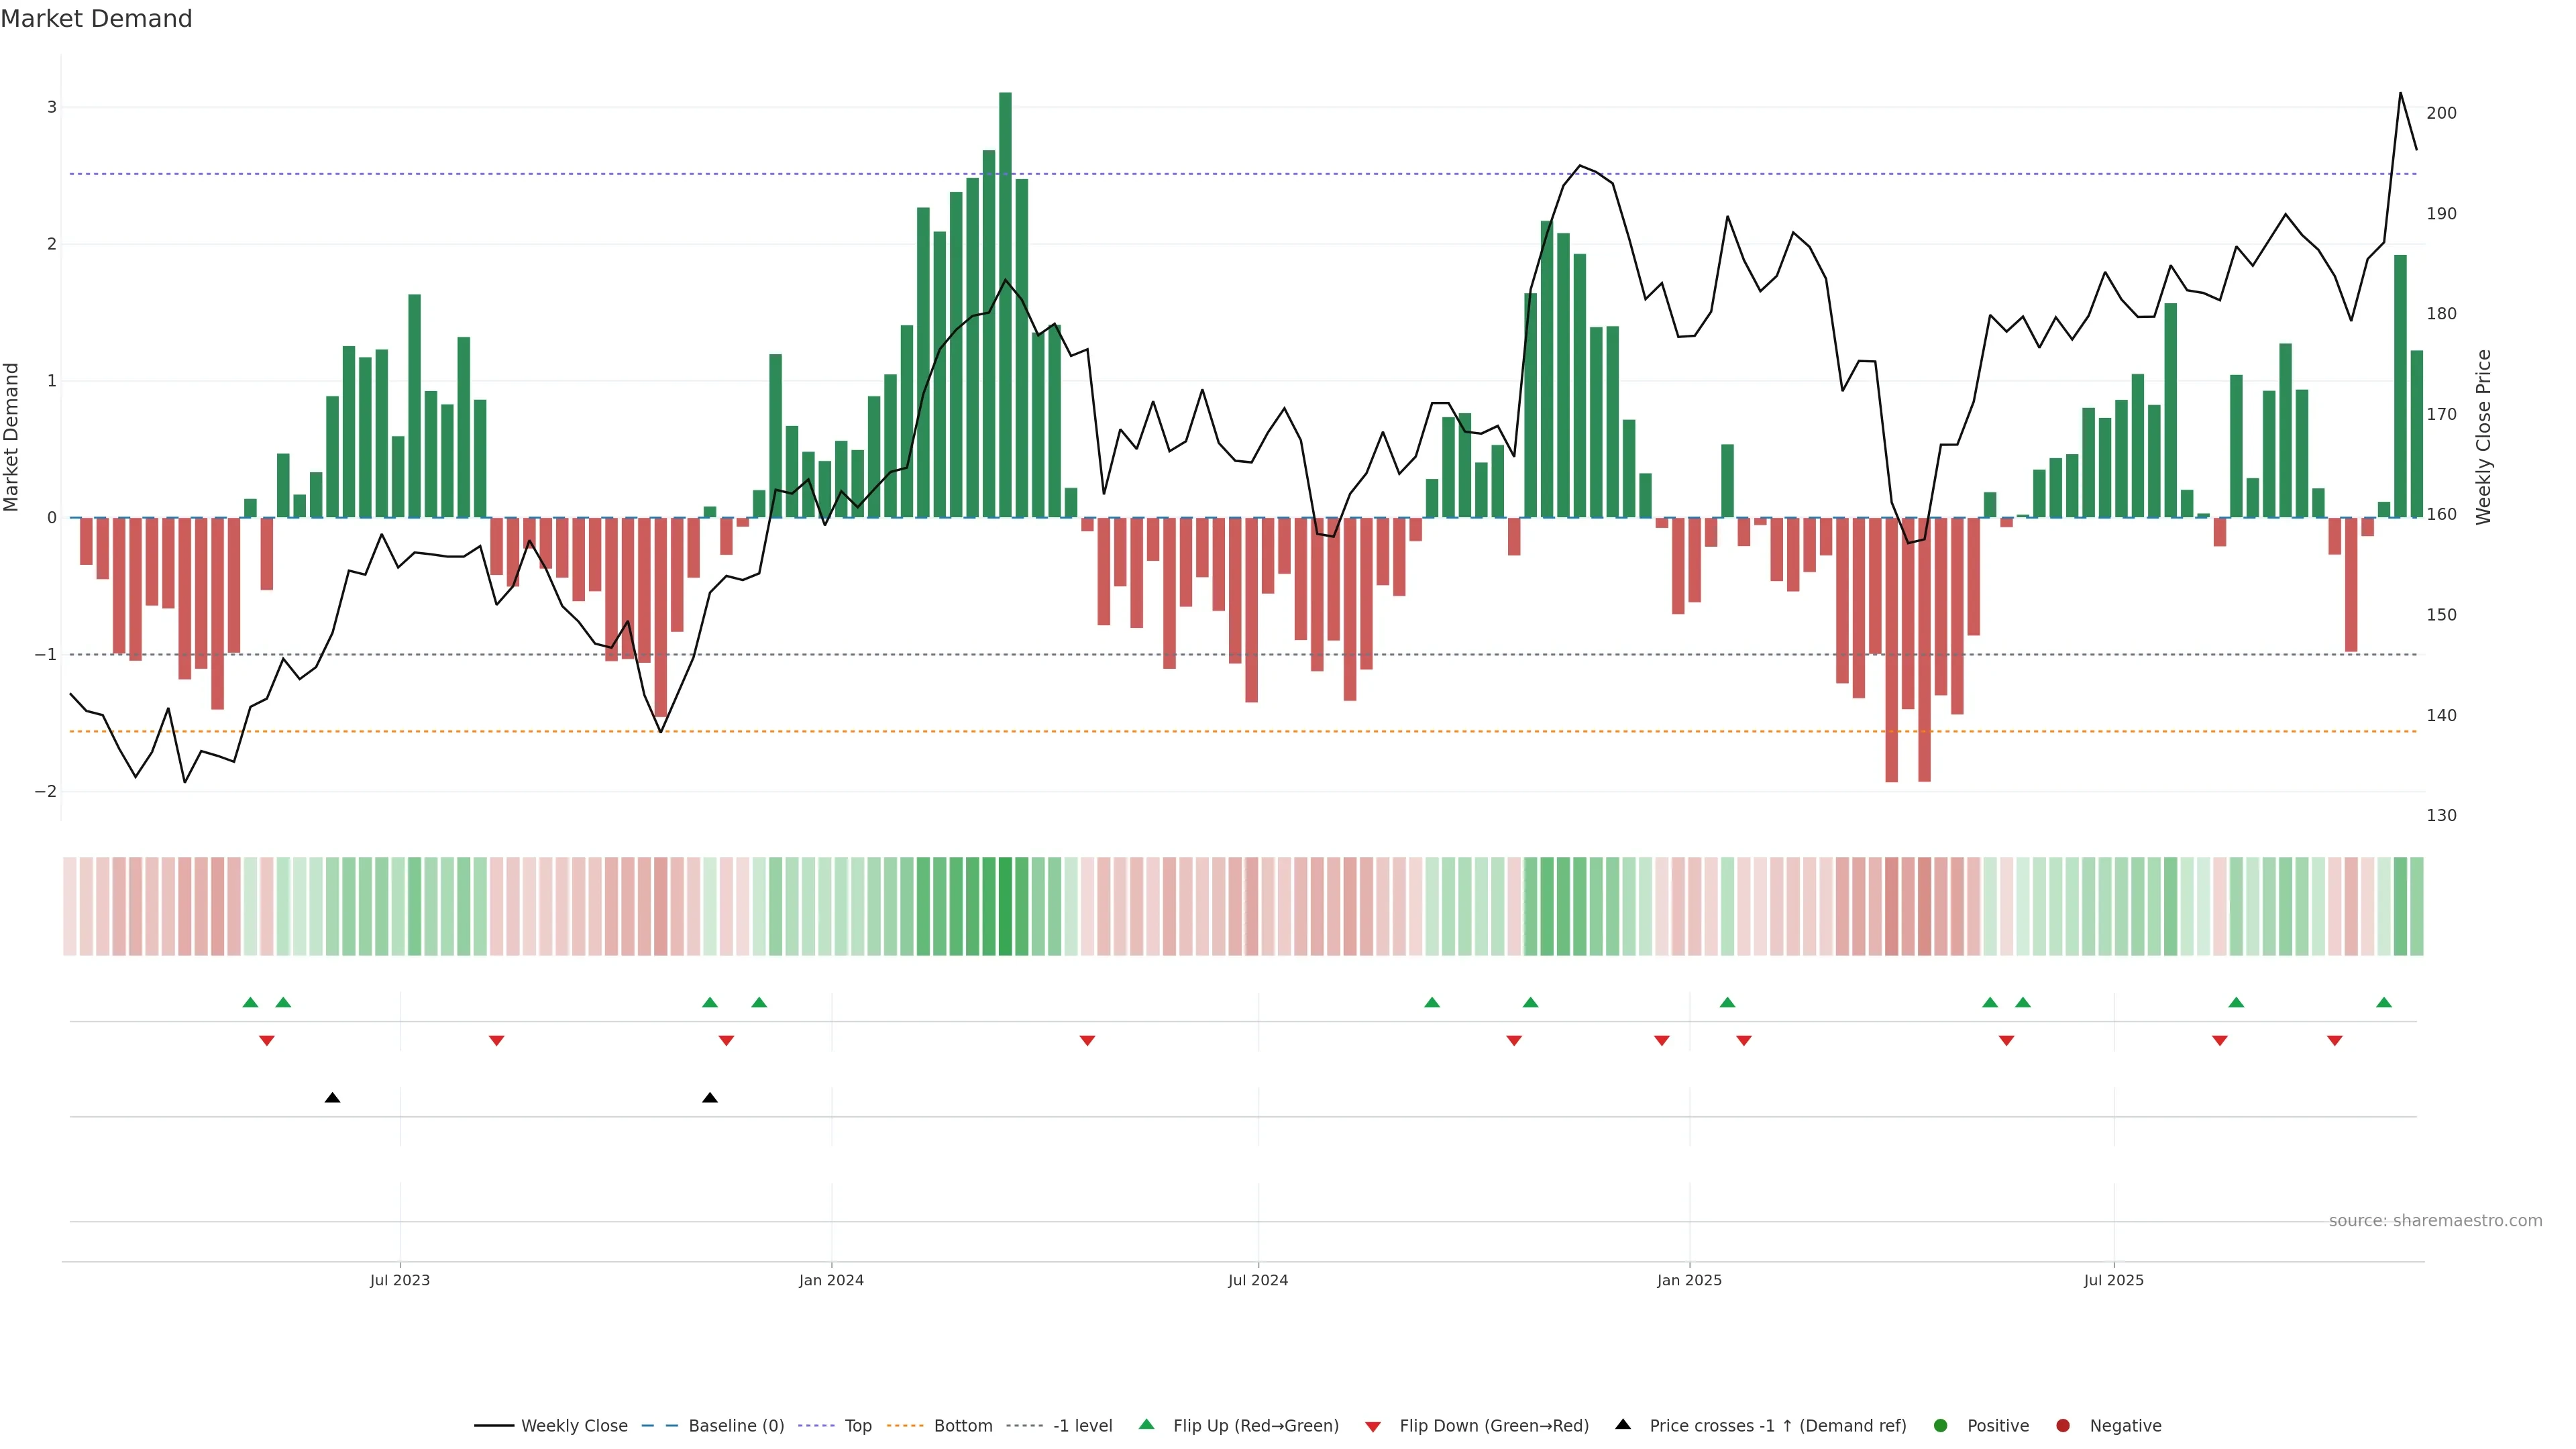Click the first black price-cross triangle marker

[332, 1098]
